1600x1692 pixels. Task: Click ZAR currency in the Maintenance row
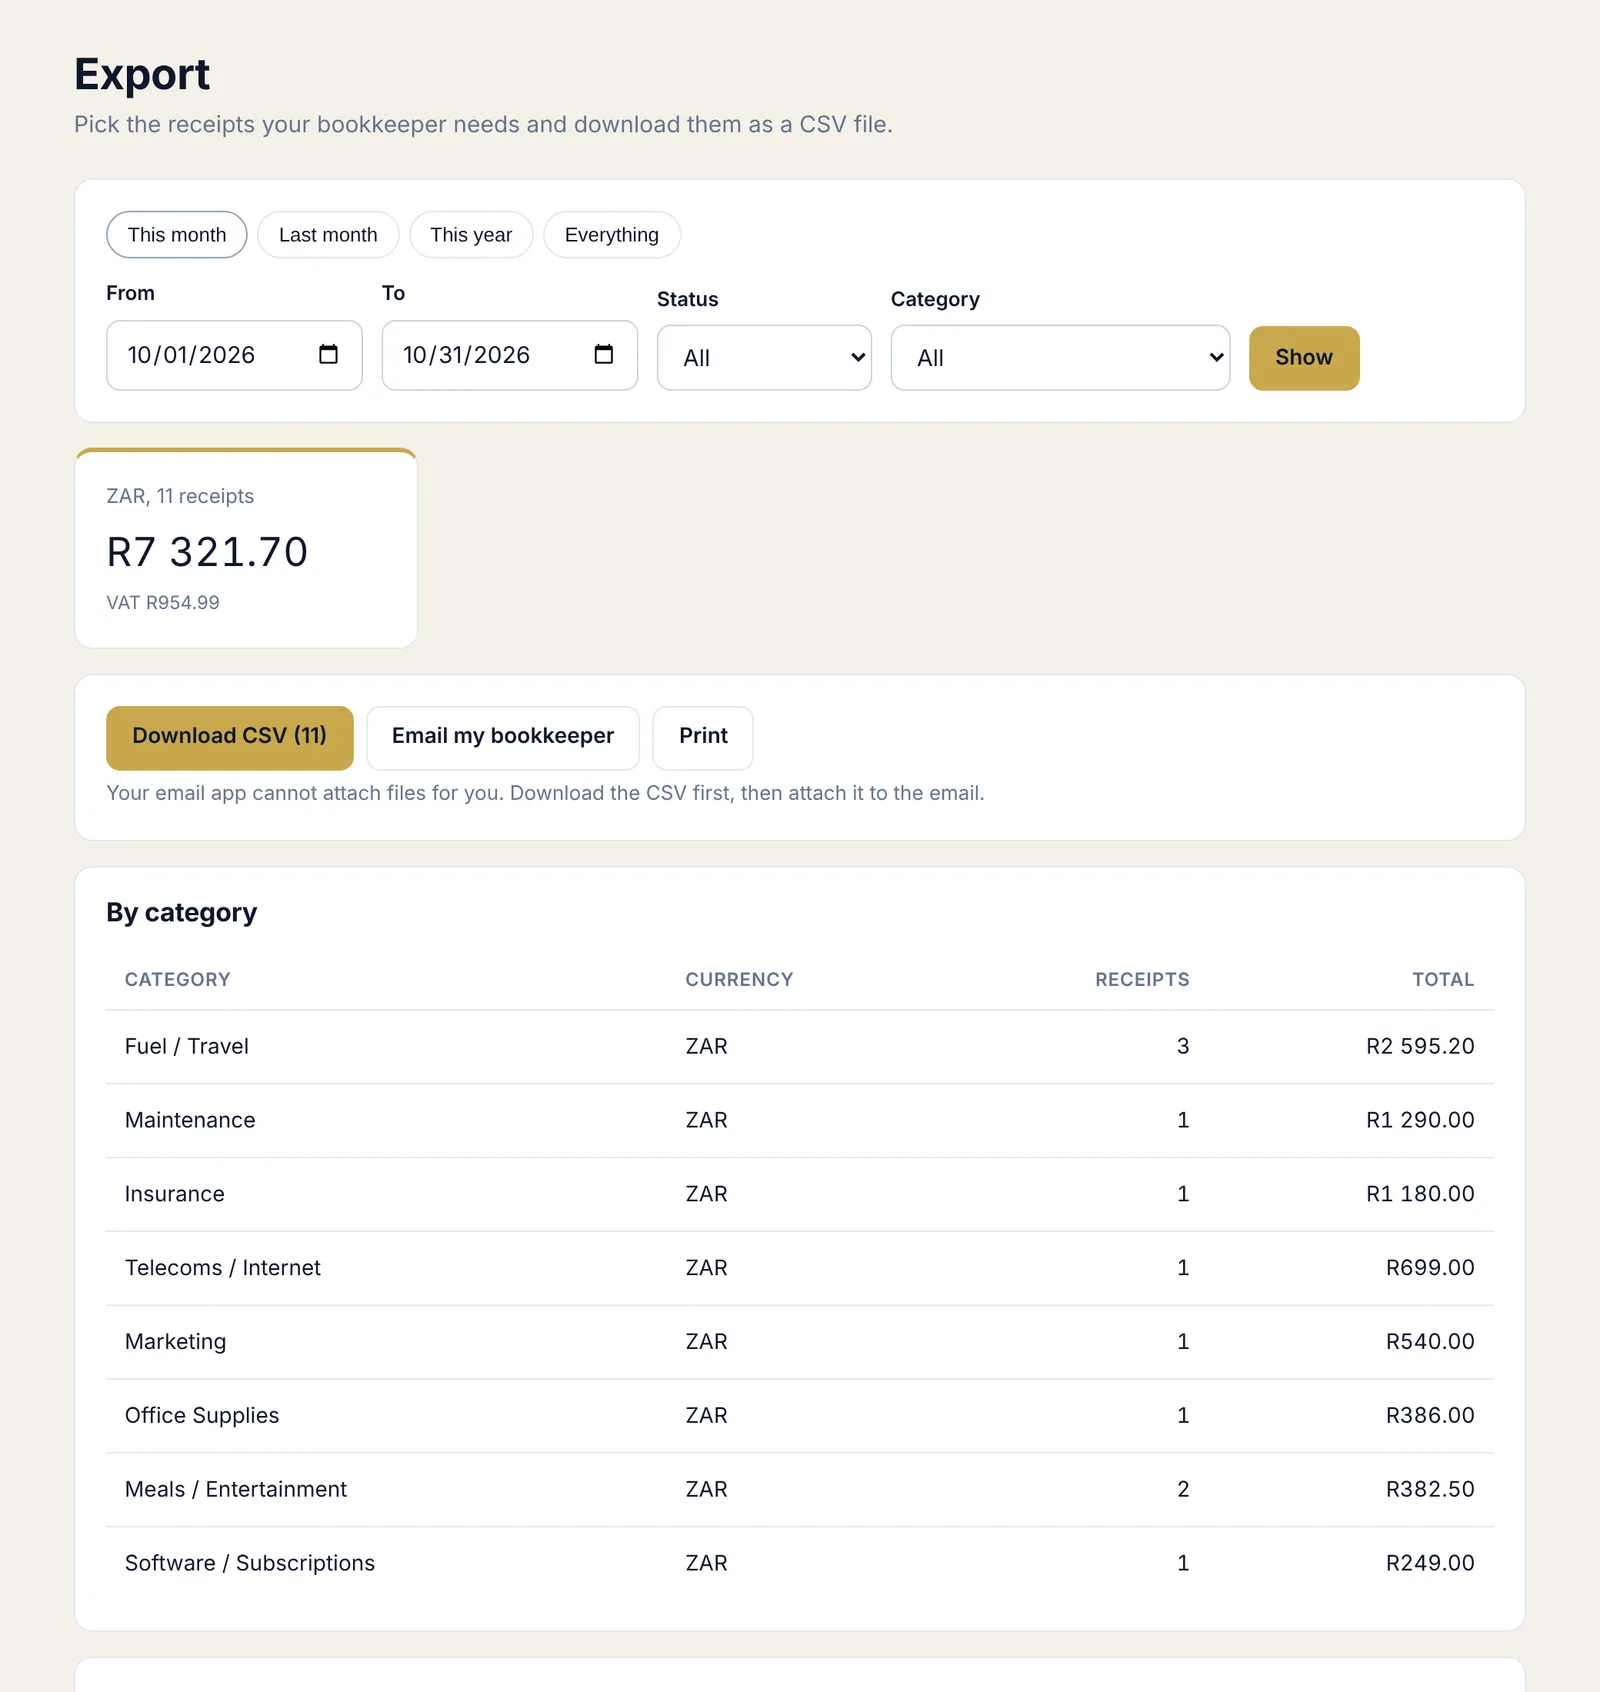707,1121
